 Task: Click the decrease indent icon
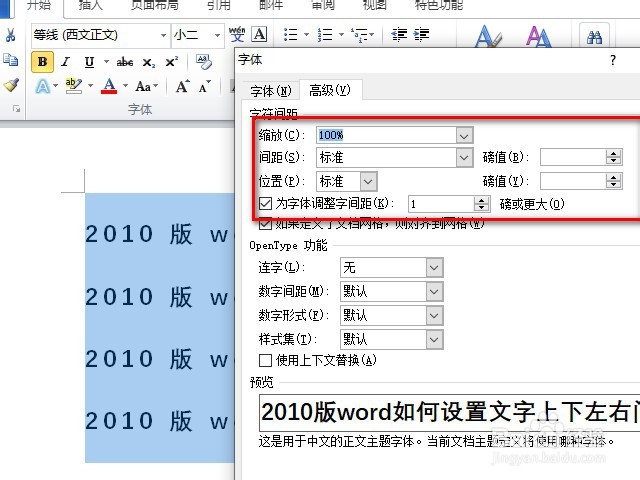[399, 35]
